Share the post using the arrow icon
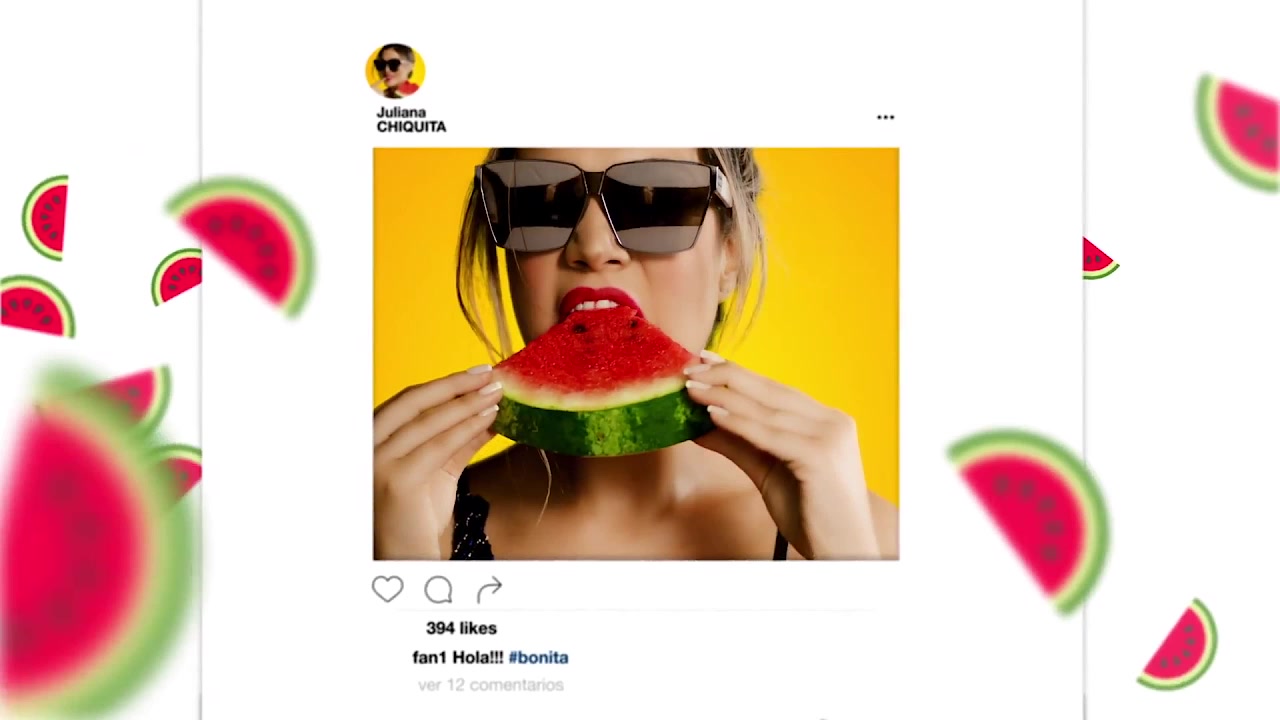Screen dimensions: 1280x720 coord(489,590)
